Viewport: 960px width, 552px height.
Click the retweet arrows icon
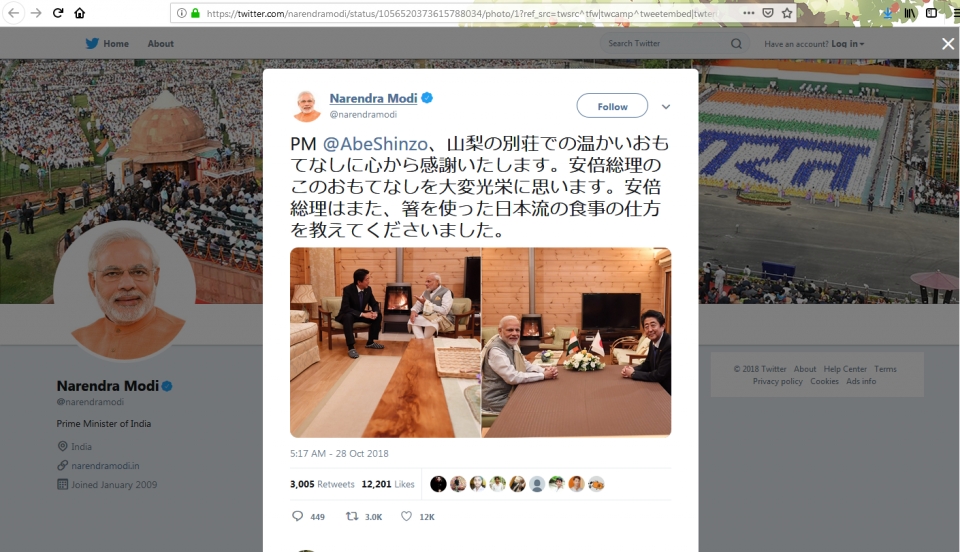[352, 517]
